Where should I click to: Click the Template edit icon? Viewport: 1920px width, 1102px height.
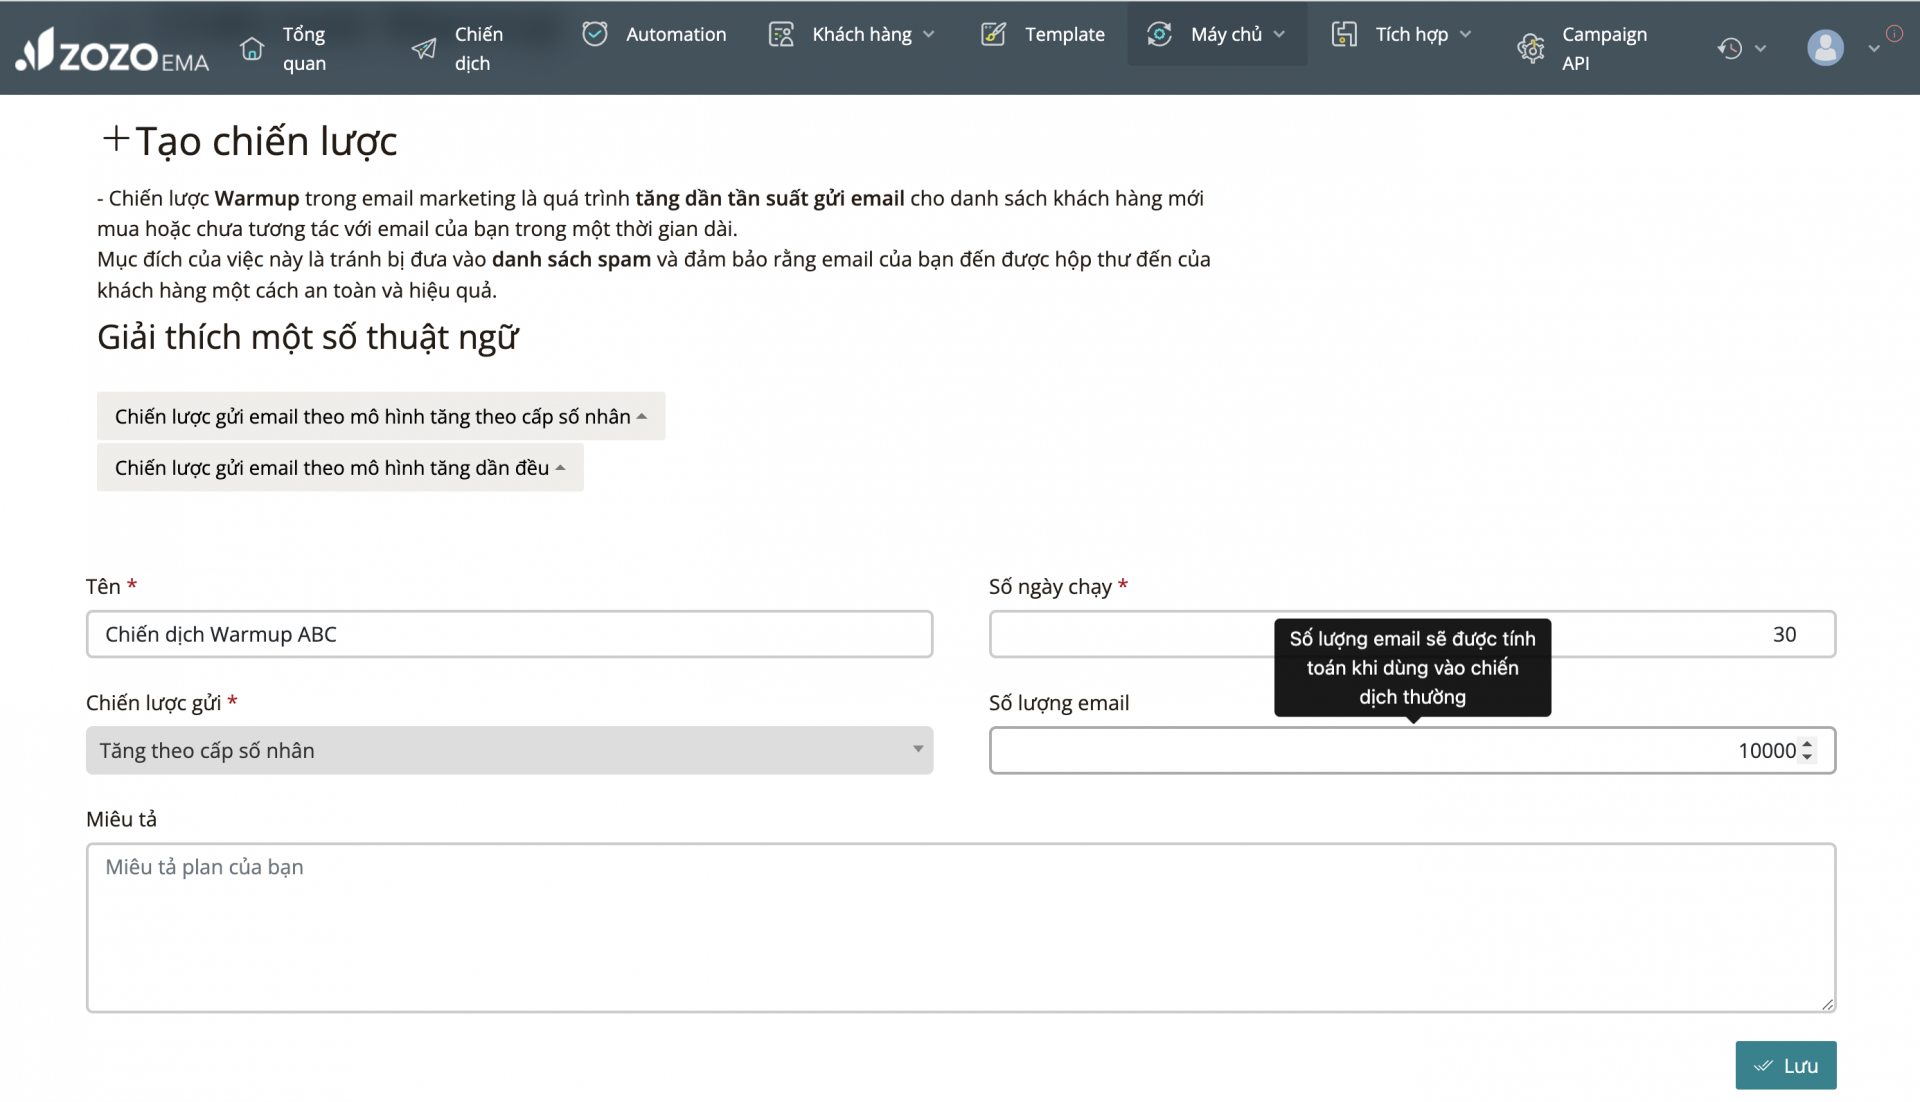[993, 34]
